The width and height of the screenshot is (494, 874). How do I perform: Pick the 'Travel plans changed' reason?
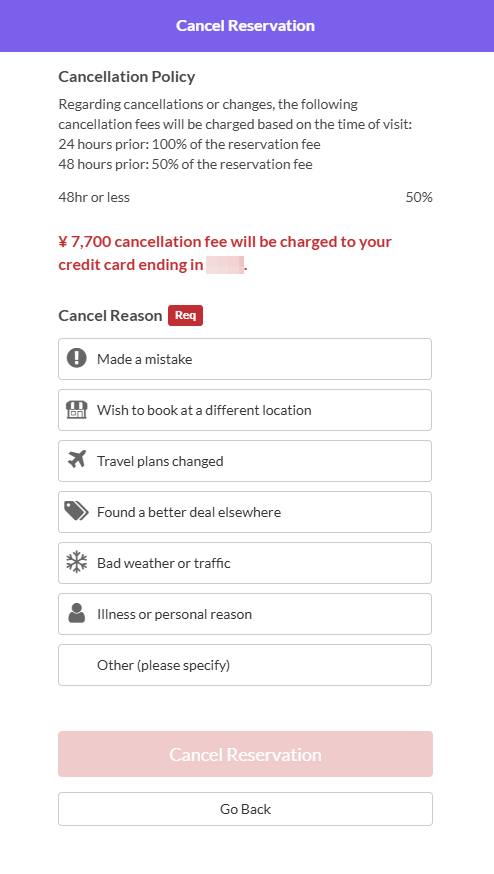(x=245, y=461)
